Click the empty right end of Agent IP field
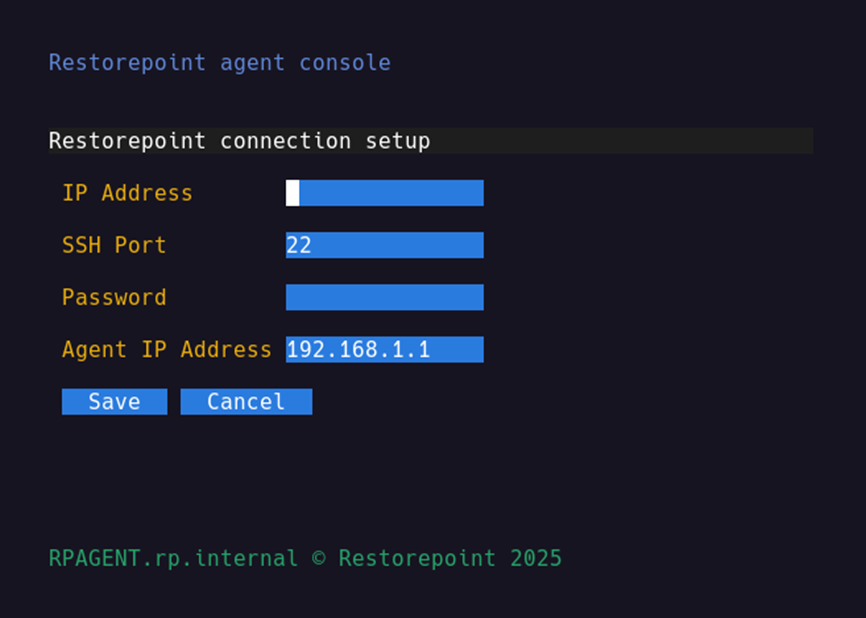Image resolution: width=866 pixels, height=618 pixels. pos(460,349)
